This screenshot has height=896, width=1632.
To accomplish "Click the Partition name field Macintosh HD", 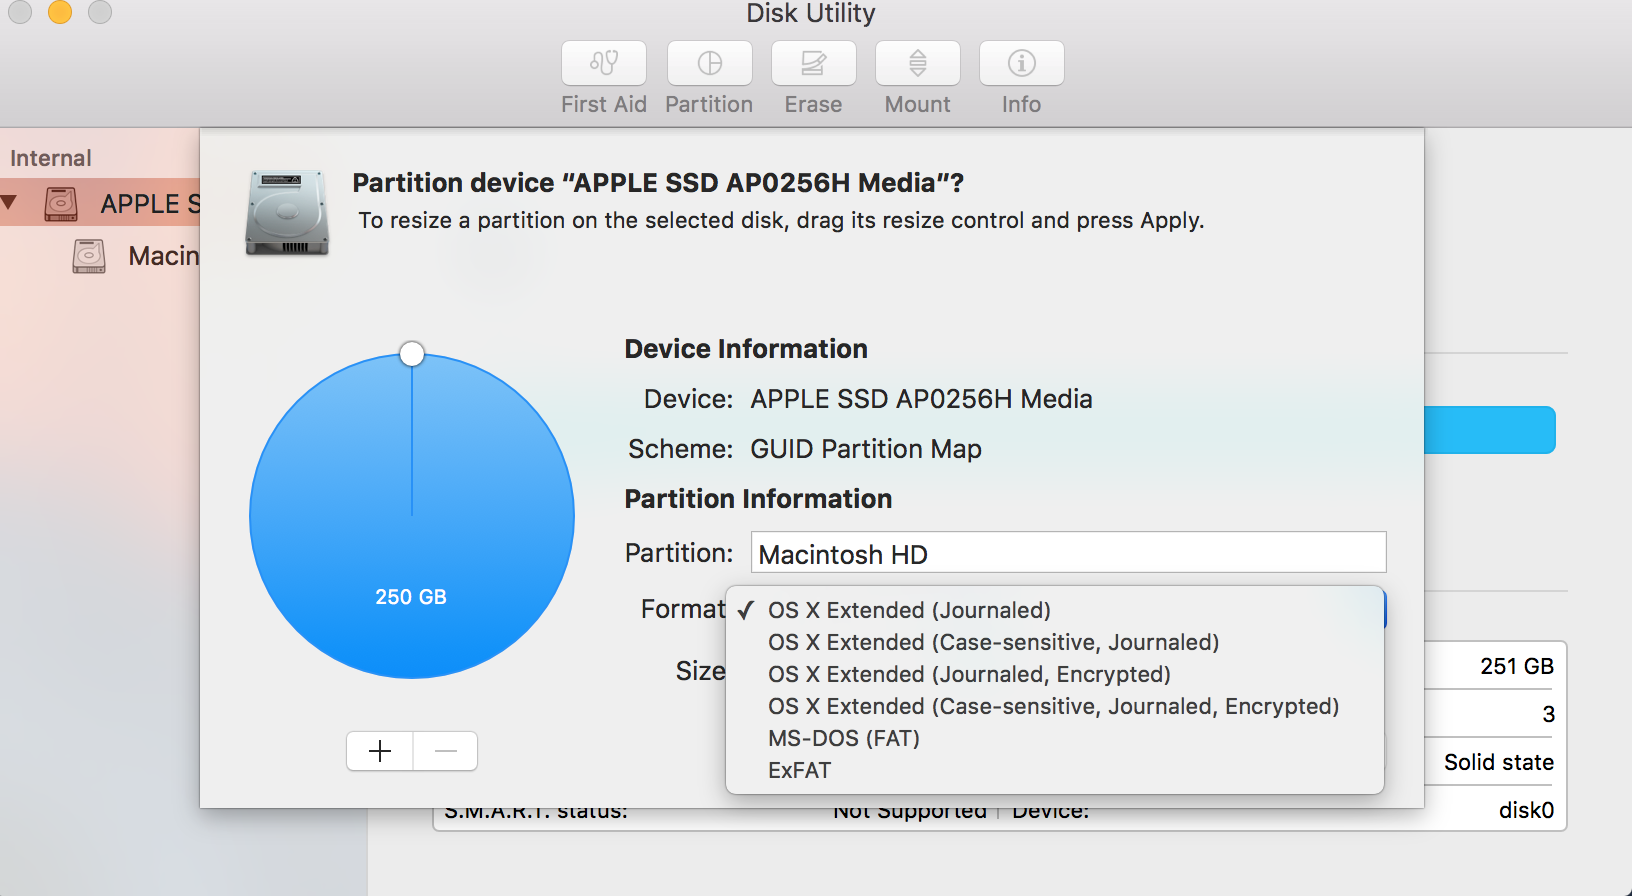I will [1068, 553].
